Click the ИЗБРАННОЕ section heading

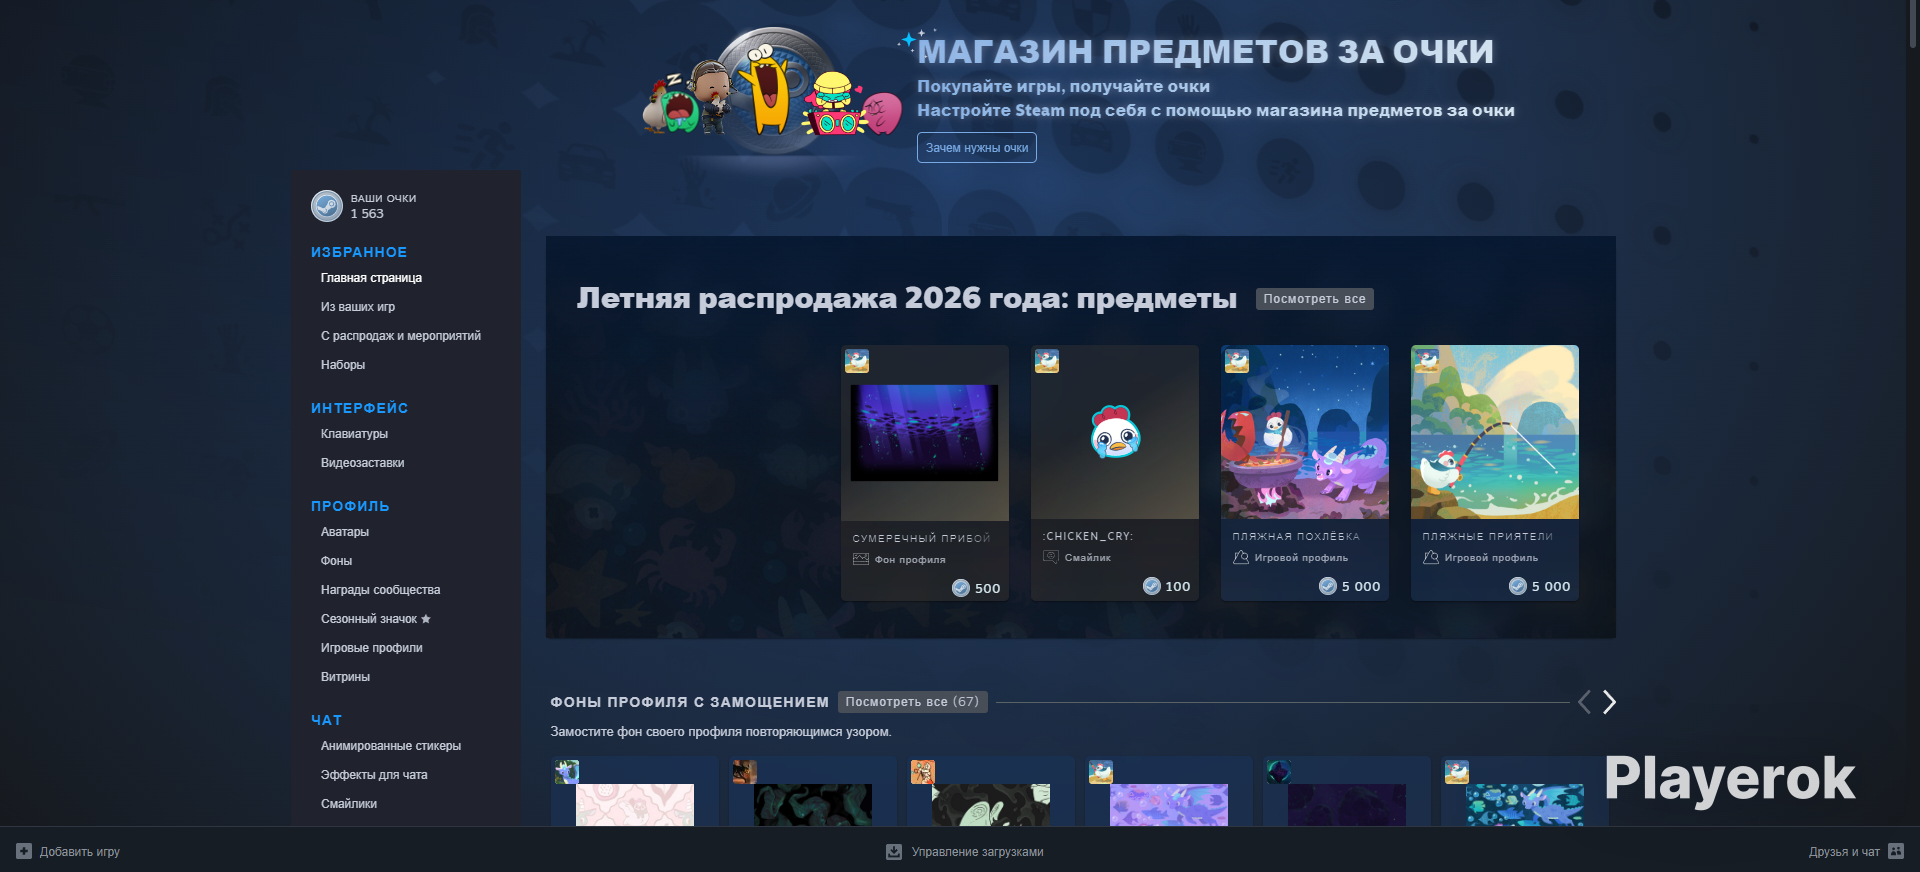tap(359, 252)
